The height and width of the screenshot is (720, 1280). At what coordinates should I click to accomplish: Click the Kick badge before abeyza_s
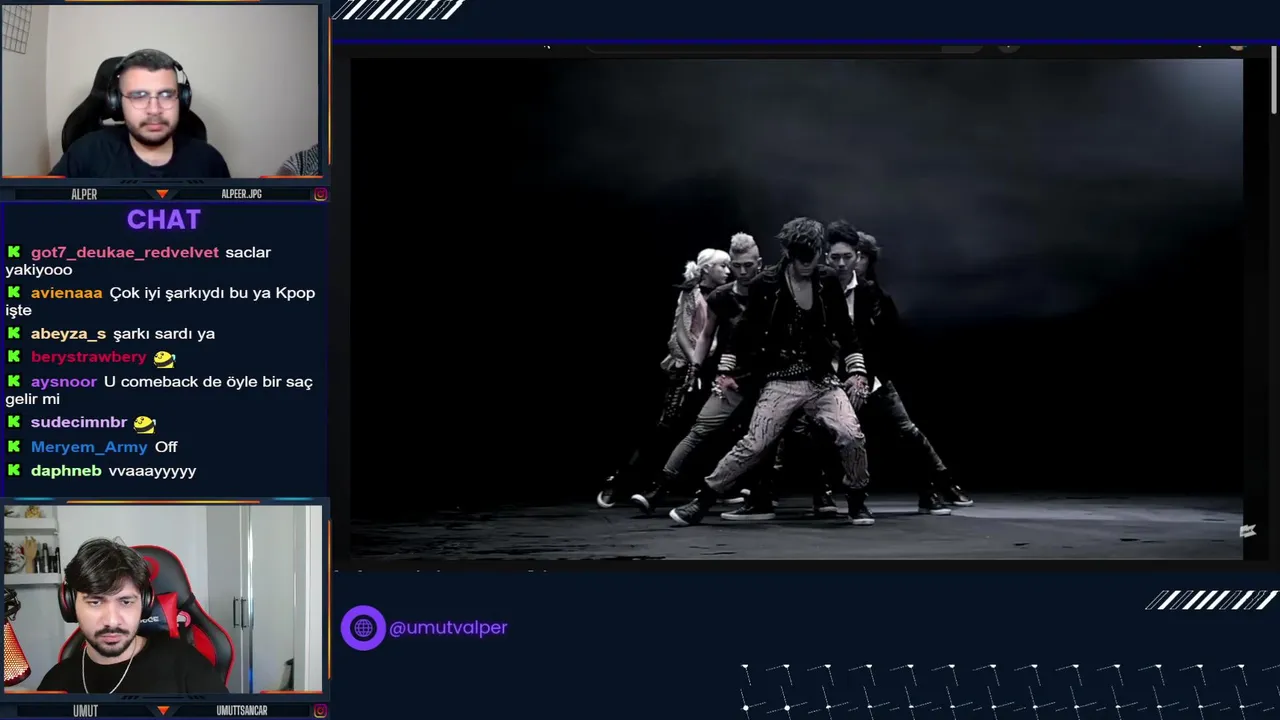click(x=14, y=333)
